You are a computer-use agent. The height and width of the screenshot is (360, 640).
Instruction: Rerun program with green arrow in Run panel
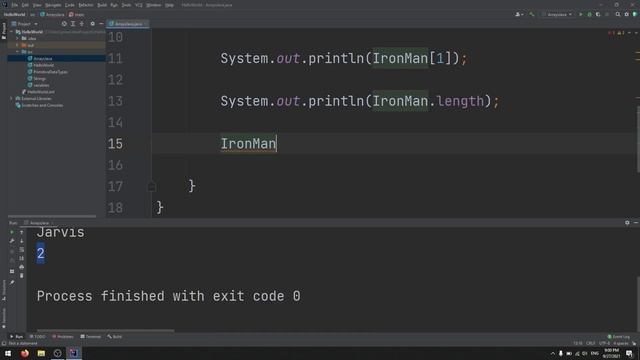[x=12, y=232]
